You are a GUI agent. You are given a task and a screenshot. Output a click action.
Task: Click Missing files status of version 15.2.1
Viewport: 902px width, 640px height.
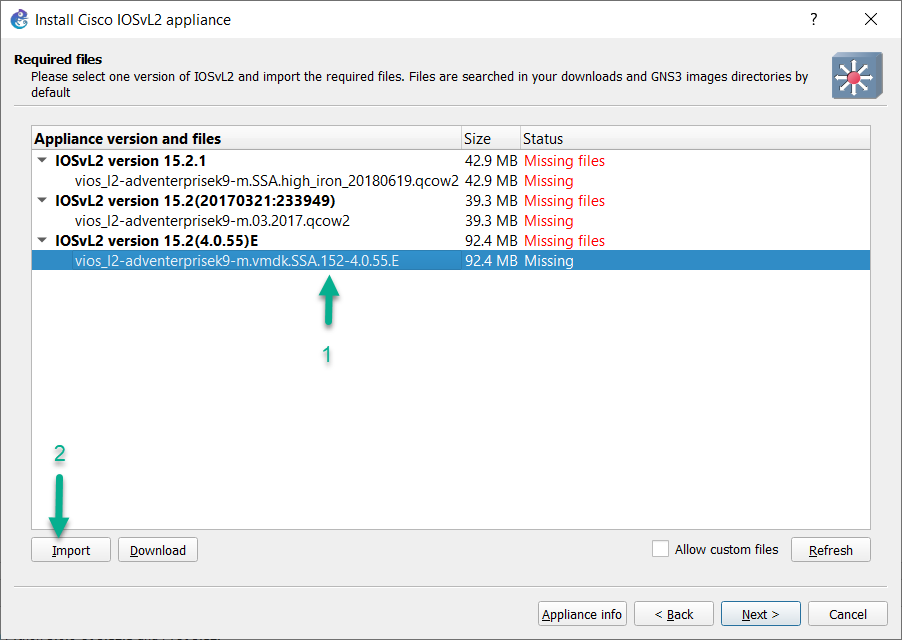[x=564, y=160]
